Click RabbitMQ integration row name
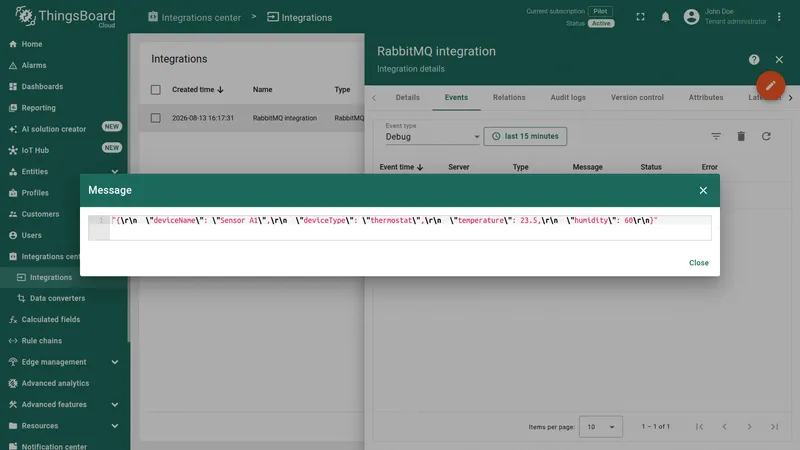Image resolution: width=800 pixels, height=450 pixels. click(x=285, y=118)
